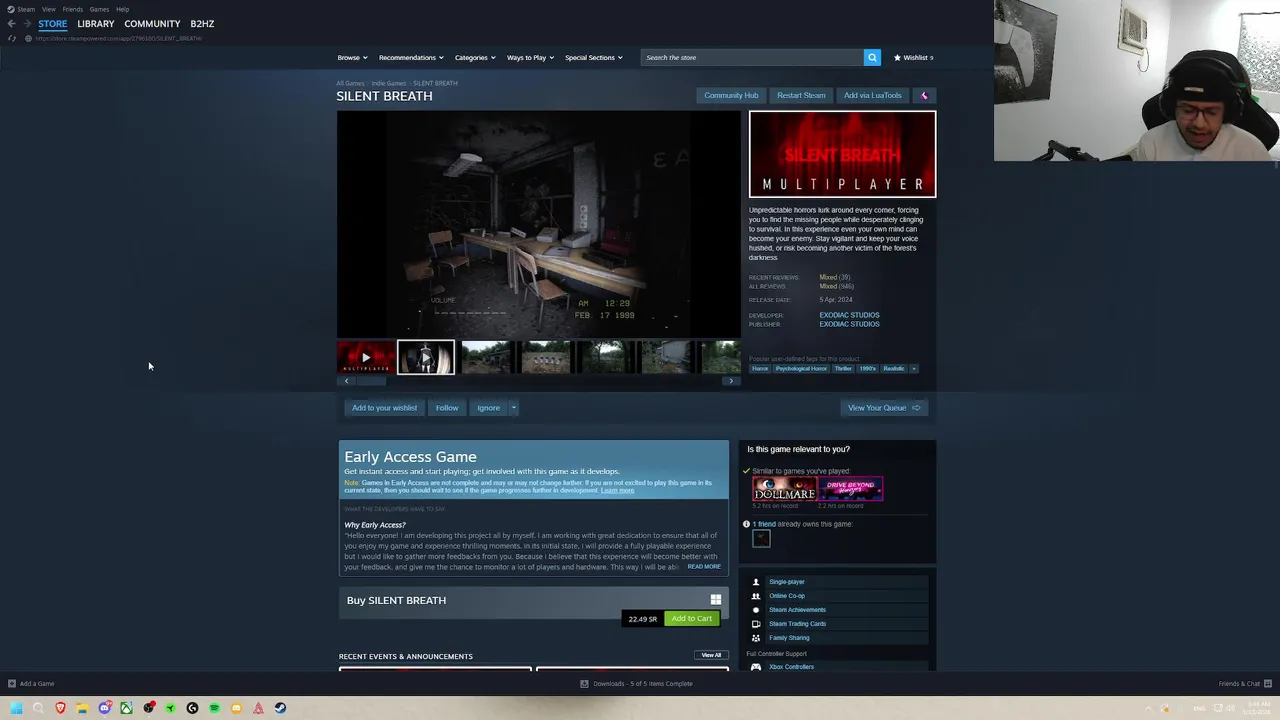This screenshot has height=720, width=1280.
Task: Click Add via LuaTools button
Action: coord(872,95)
